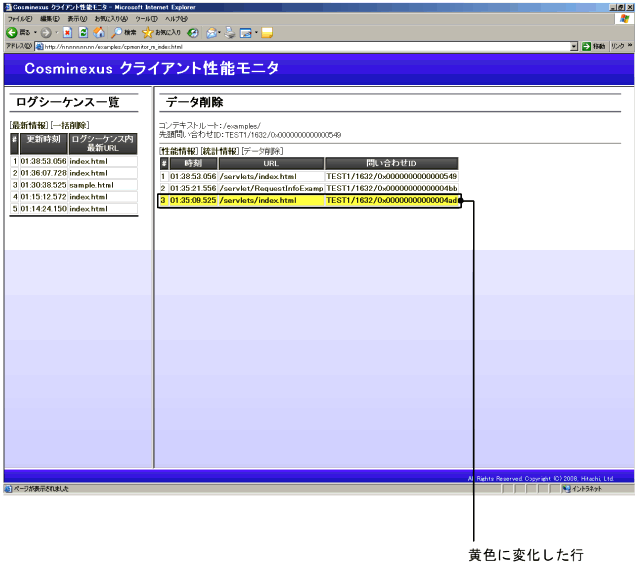The height and width of the screenshot is (569, 637).
Task: Expand the Links toolbar chevron
Action: 630,45
